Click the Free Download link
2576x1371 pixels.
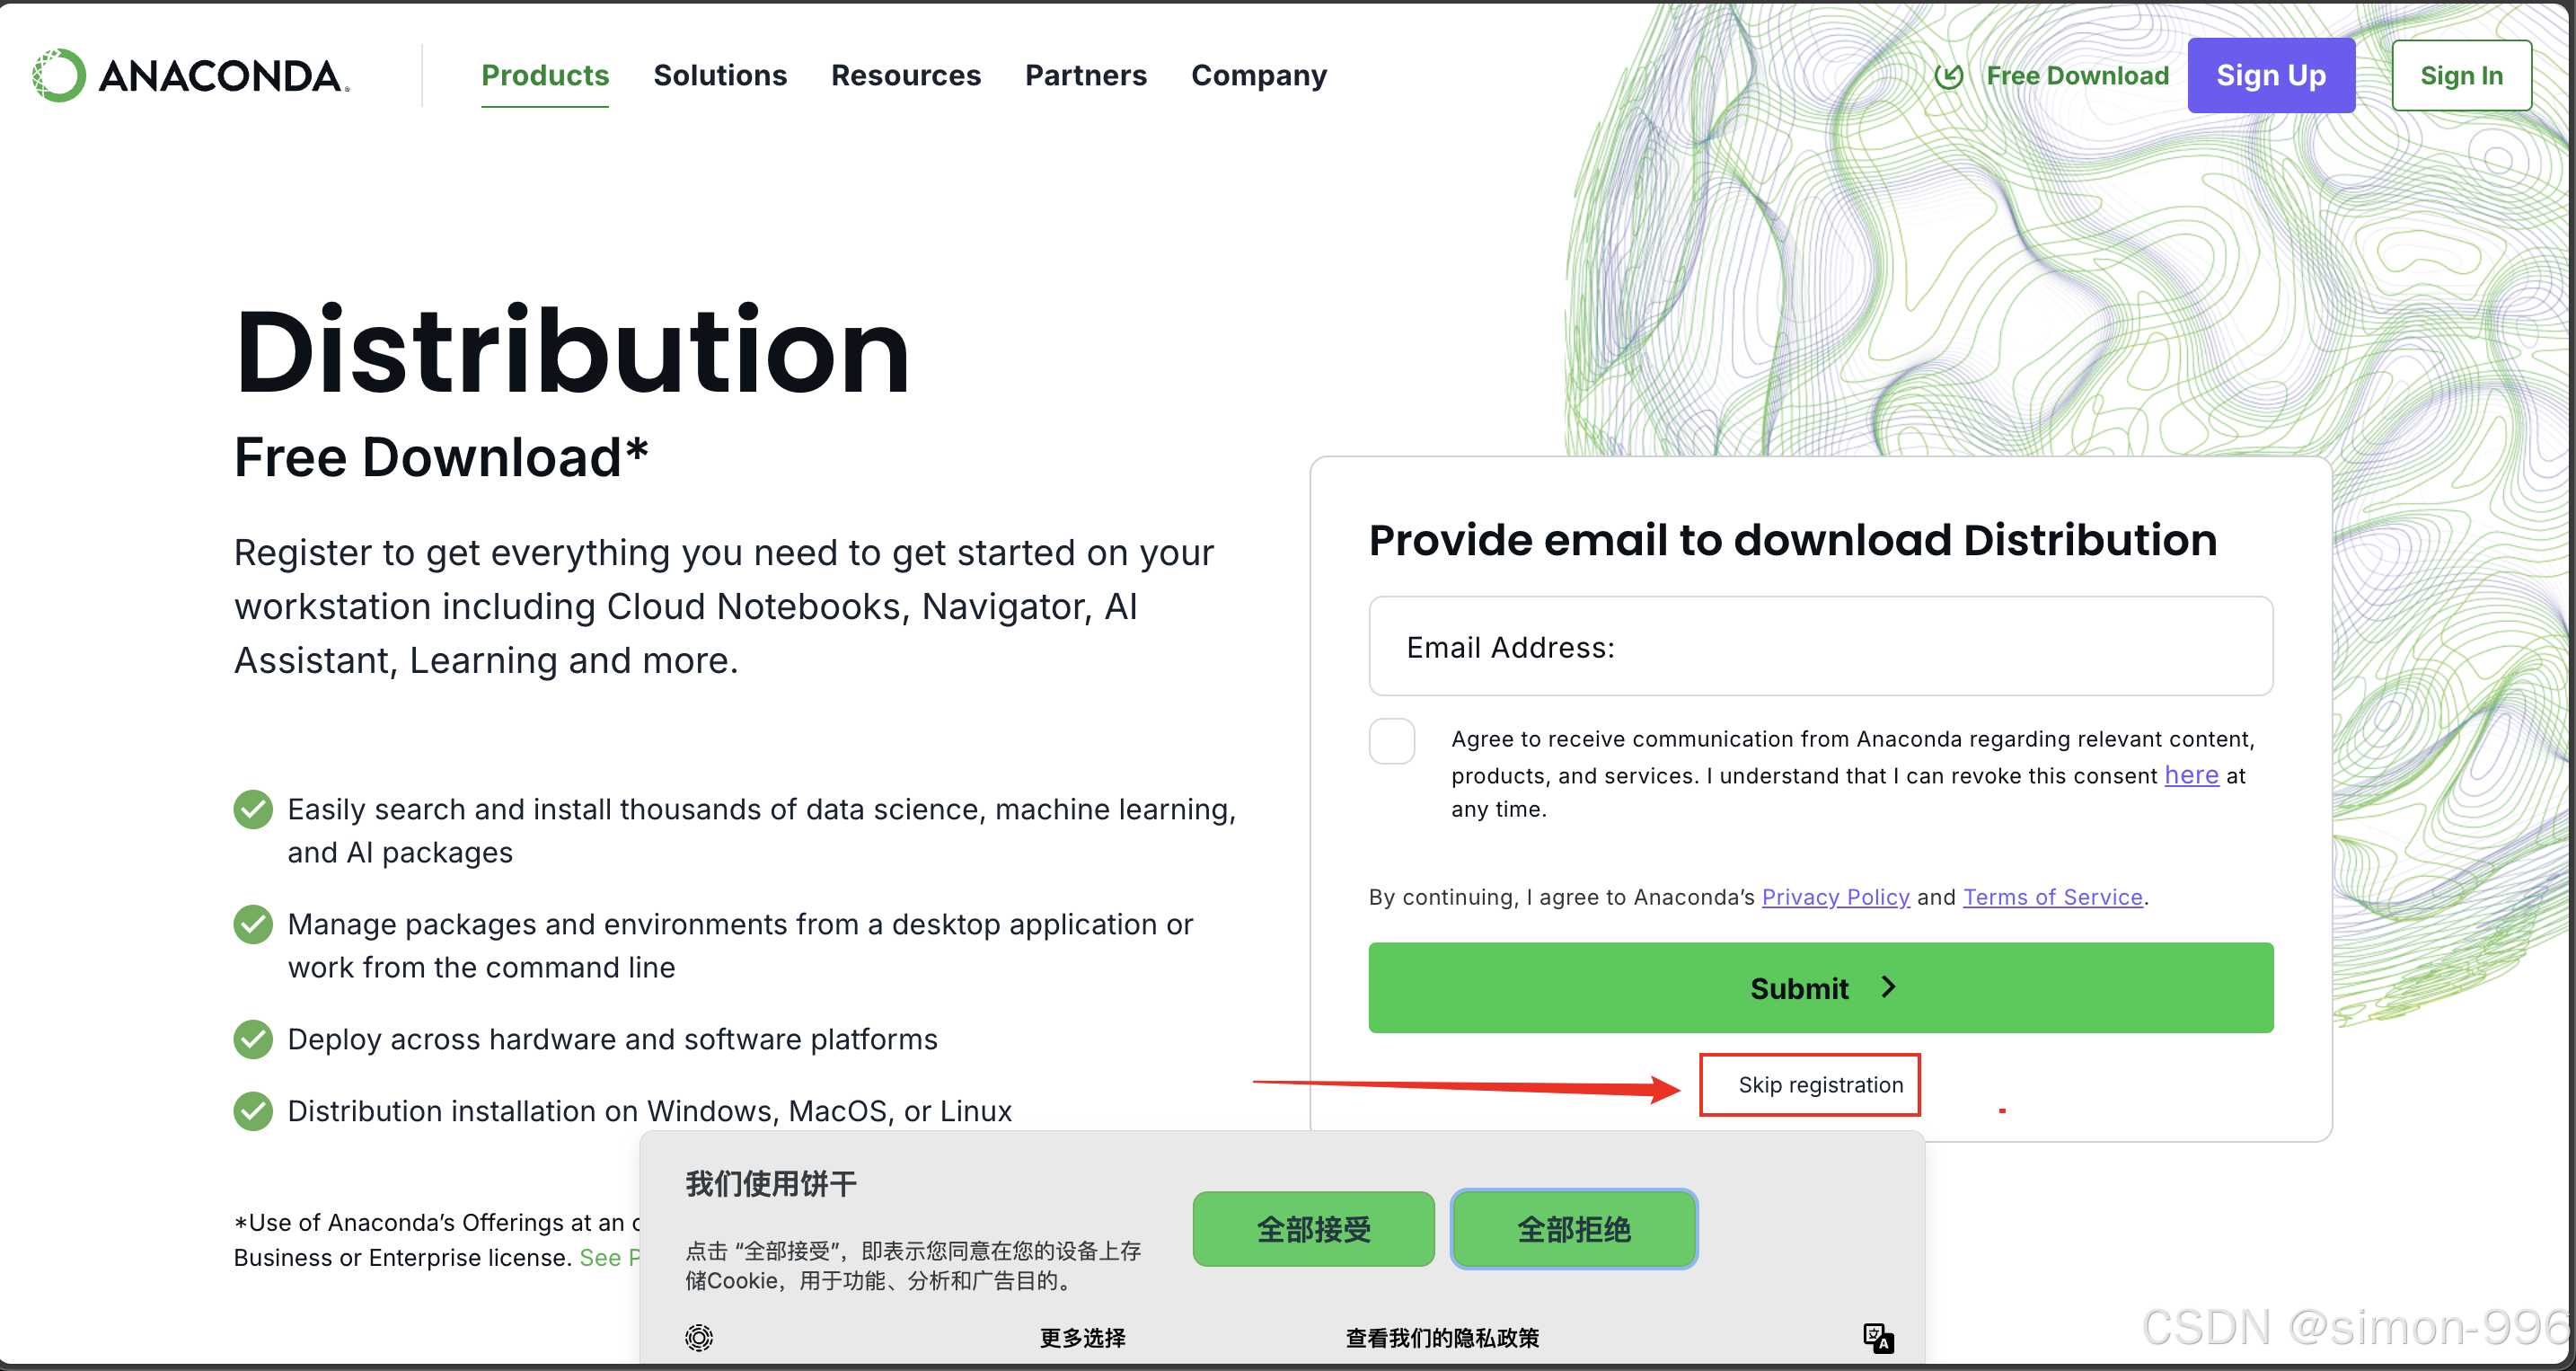2077,75
